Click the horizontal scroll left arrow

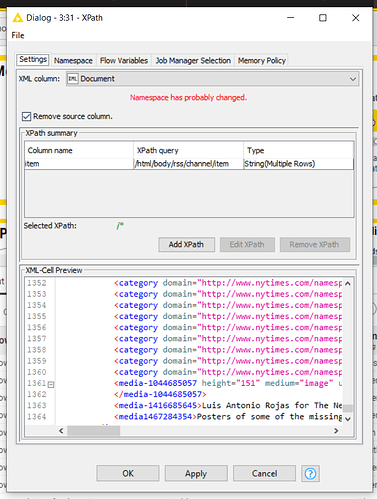[61, 431]
